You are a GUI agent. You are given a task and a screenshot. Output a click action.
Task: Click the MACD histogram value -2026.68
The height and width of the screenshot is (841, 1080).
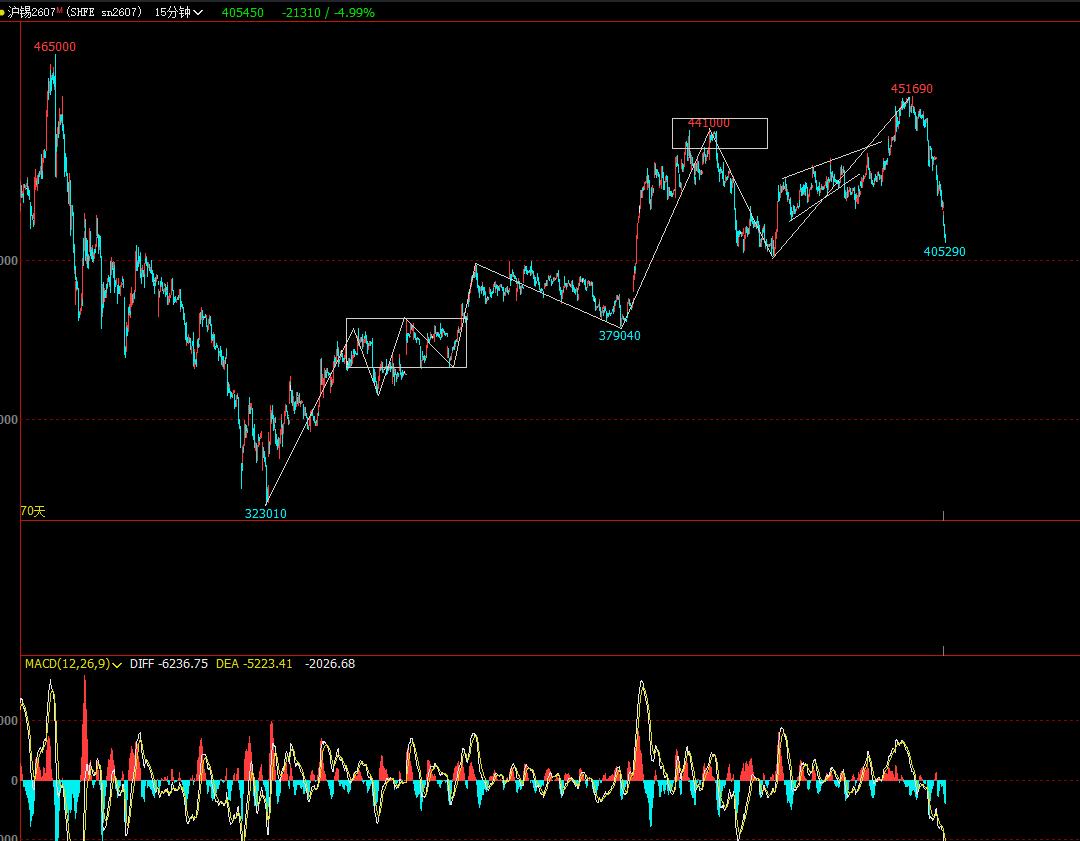pyautogui.click(x=330, y=664)
